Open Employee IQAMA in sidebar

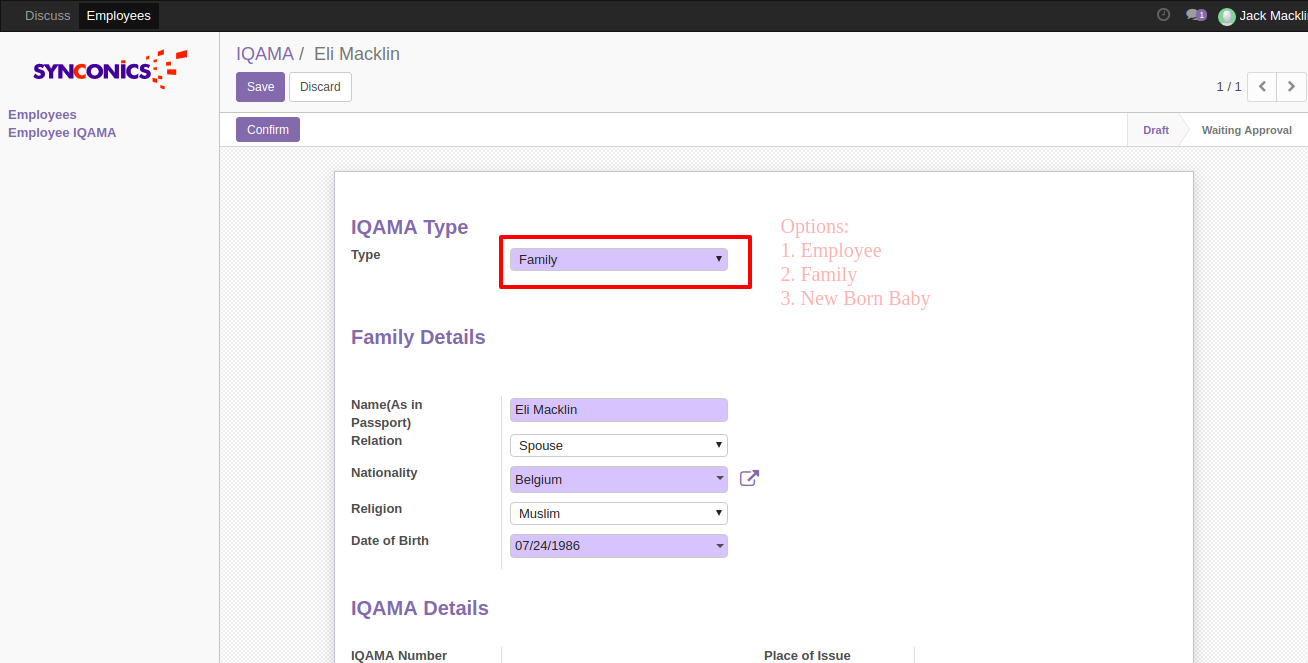[x=62, y=133]
